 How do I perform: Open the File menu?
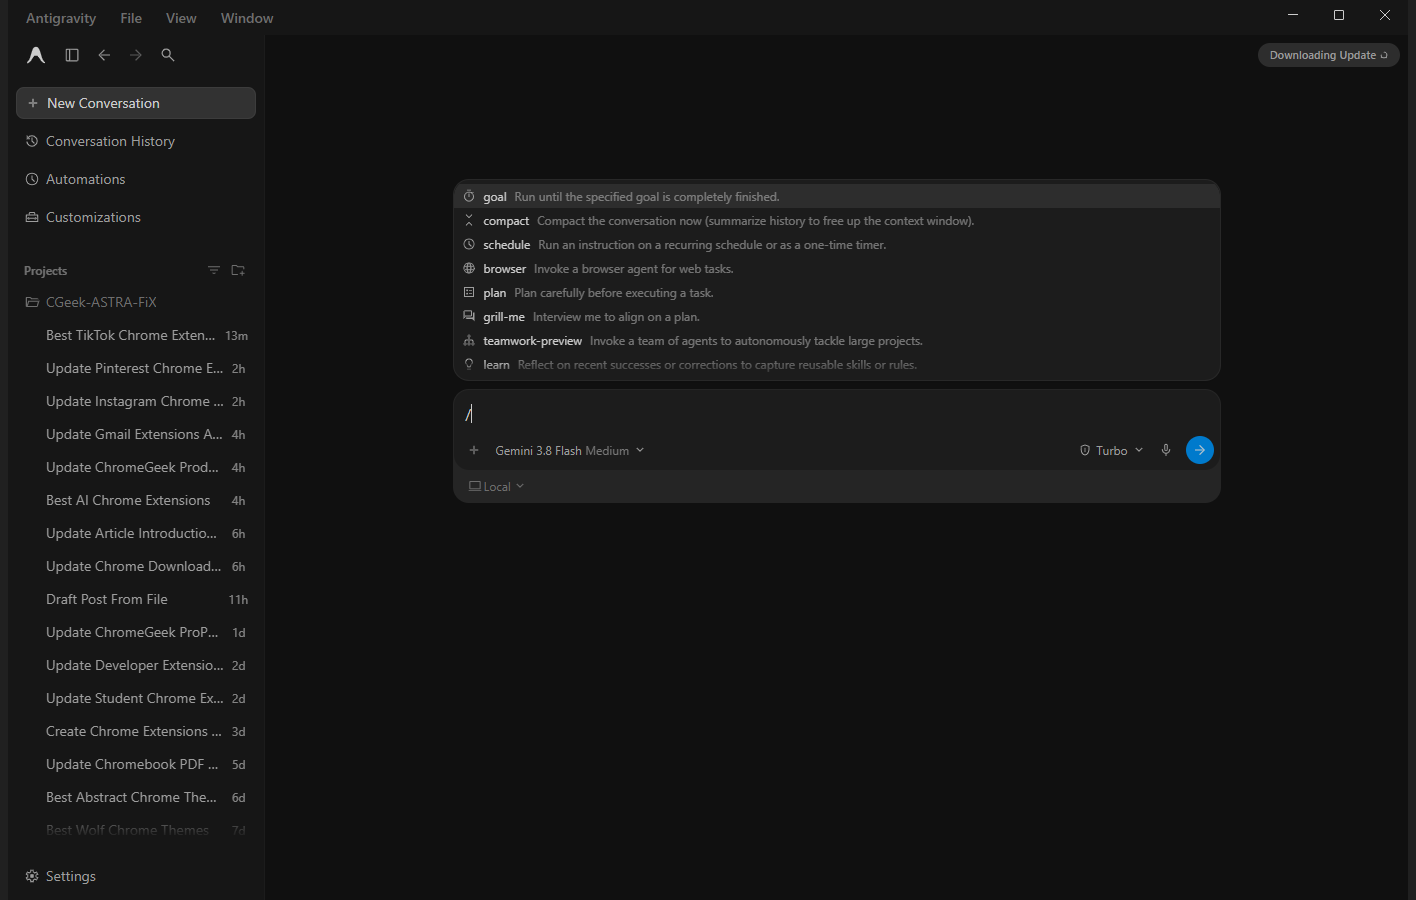131,18
